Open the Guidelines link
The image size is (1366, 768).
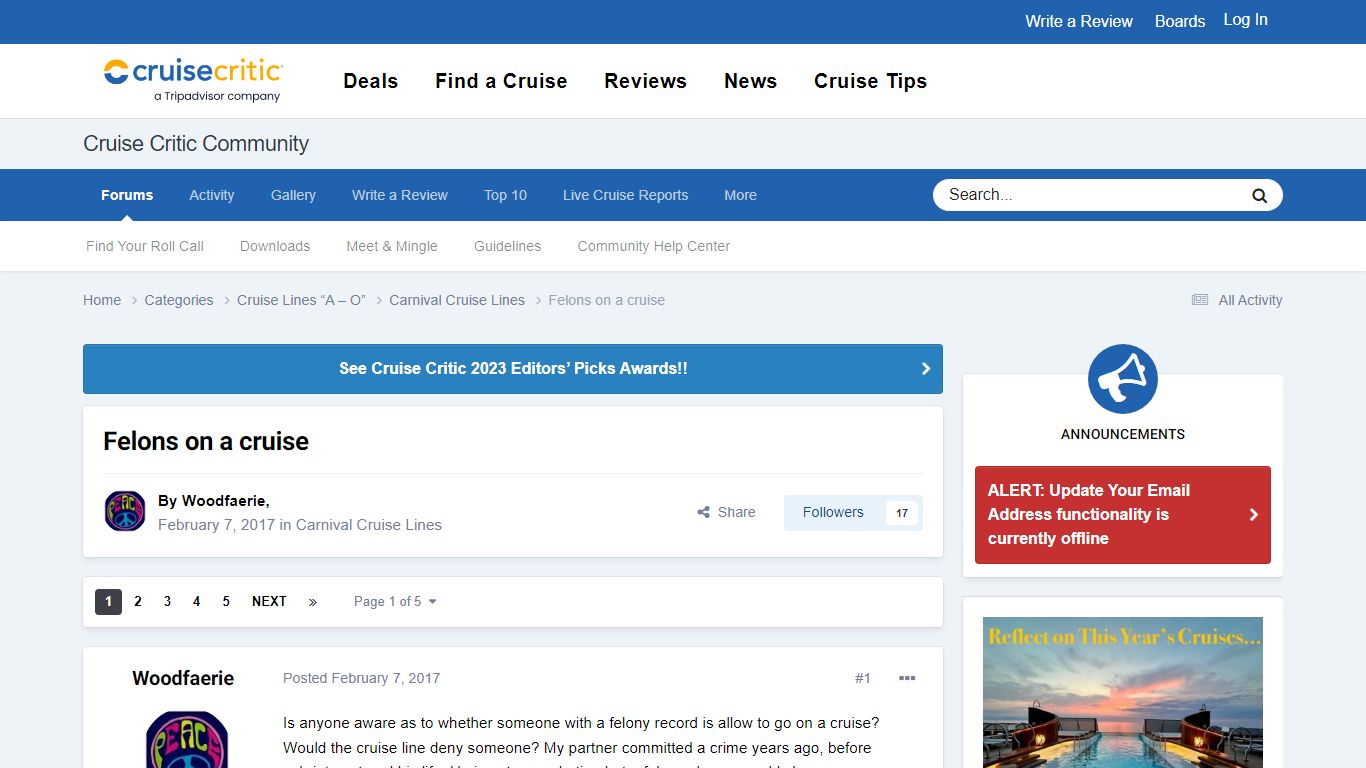[508, 246]
